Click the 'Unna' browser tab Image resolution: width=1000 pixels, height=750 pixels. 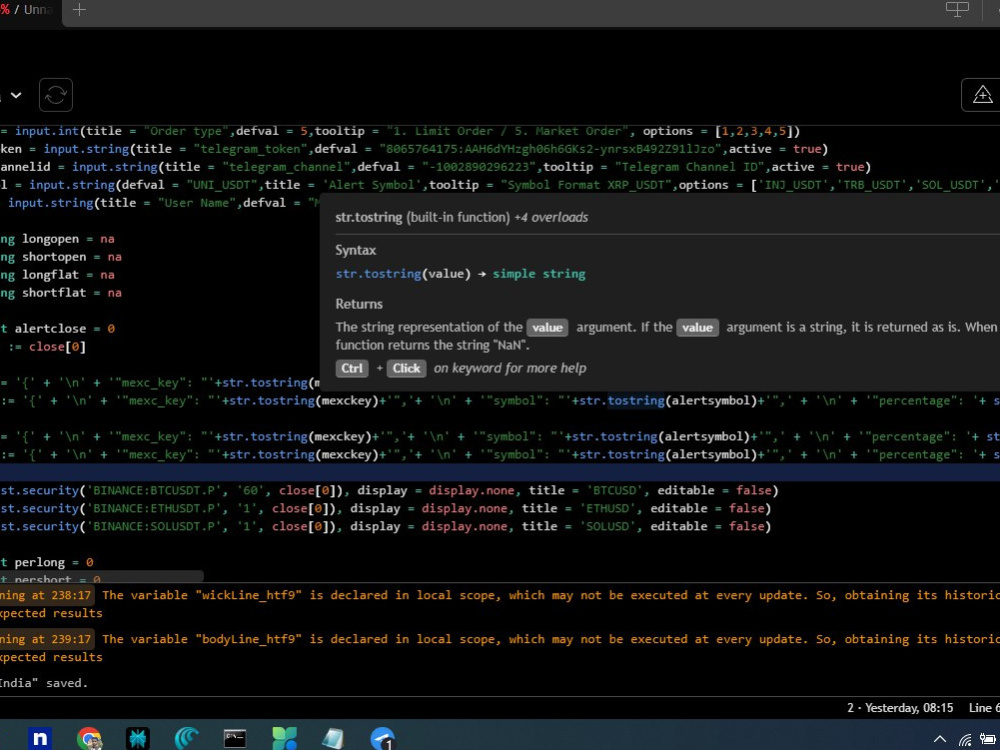31,10
